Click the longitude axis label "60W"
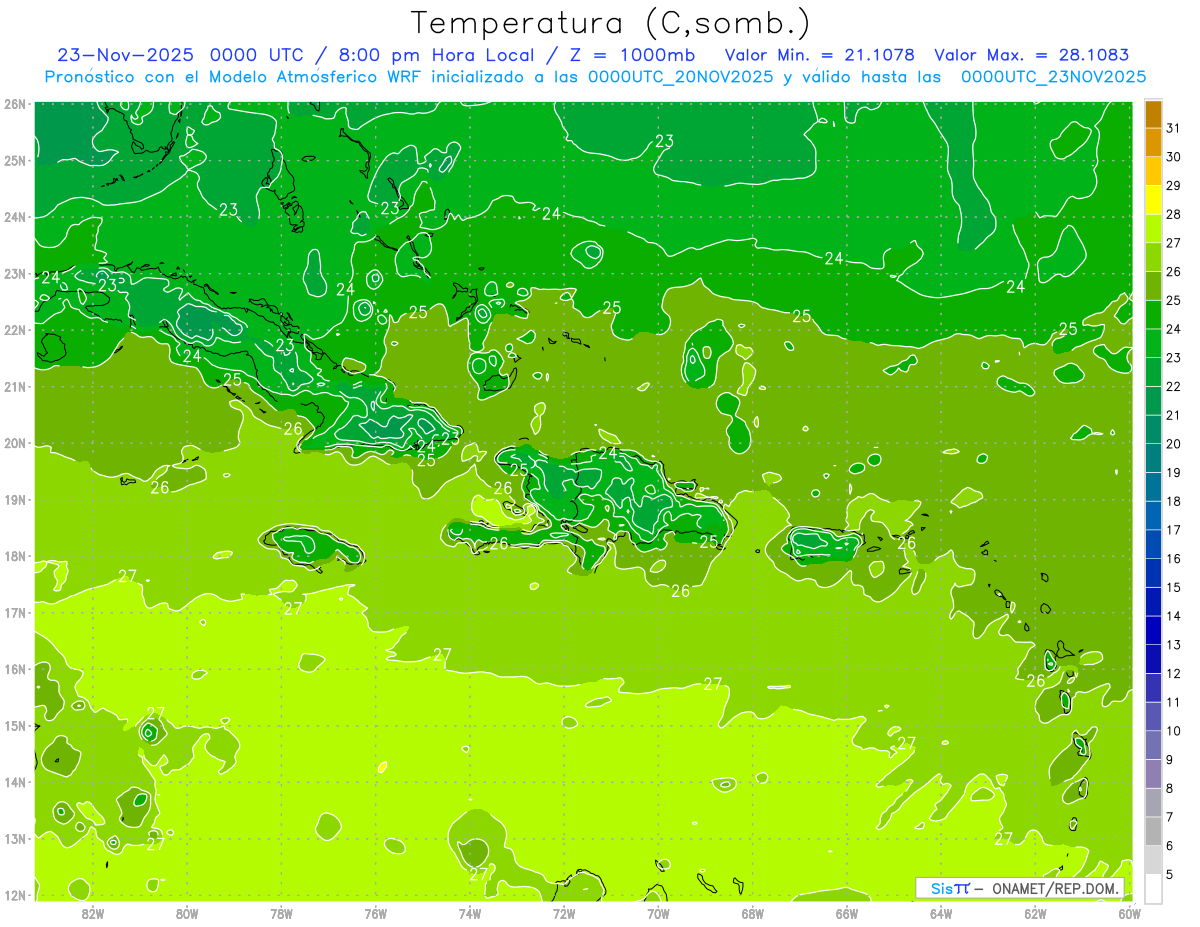The width and height of the screenshot is (1200, 927). point(1130,913)
